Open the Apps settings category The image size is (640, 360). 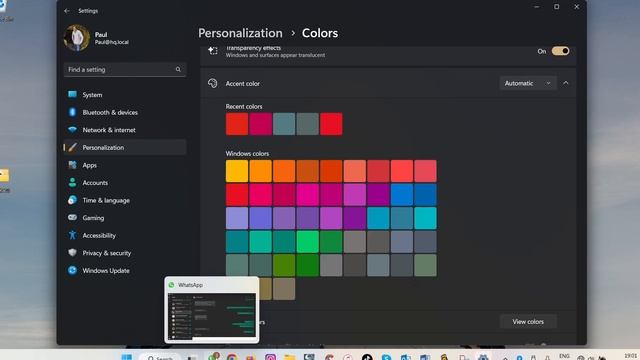pyautogui.click(x=125, y=165)
